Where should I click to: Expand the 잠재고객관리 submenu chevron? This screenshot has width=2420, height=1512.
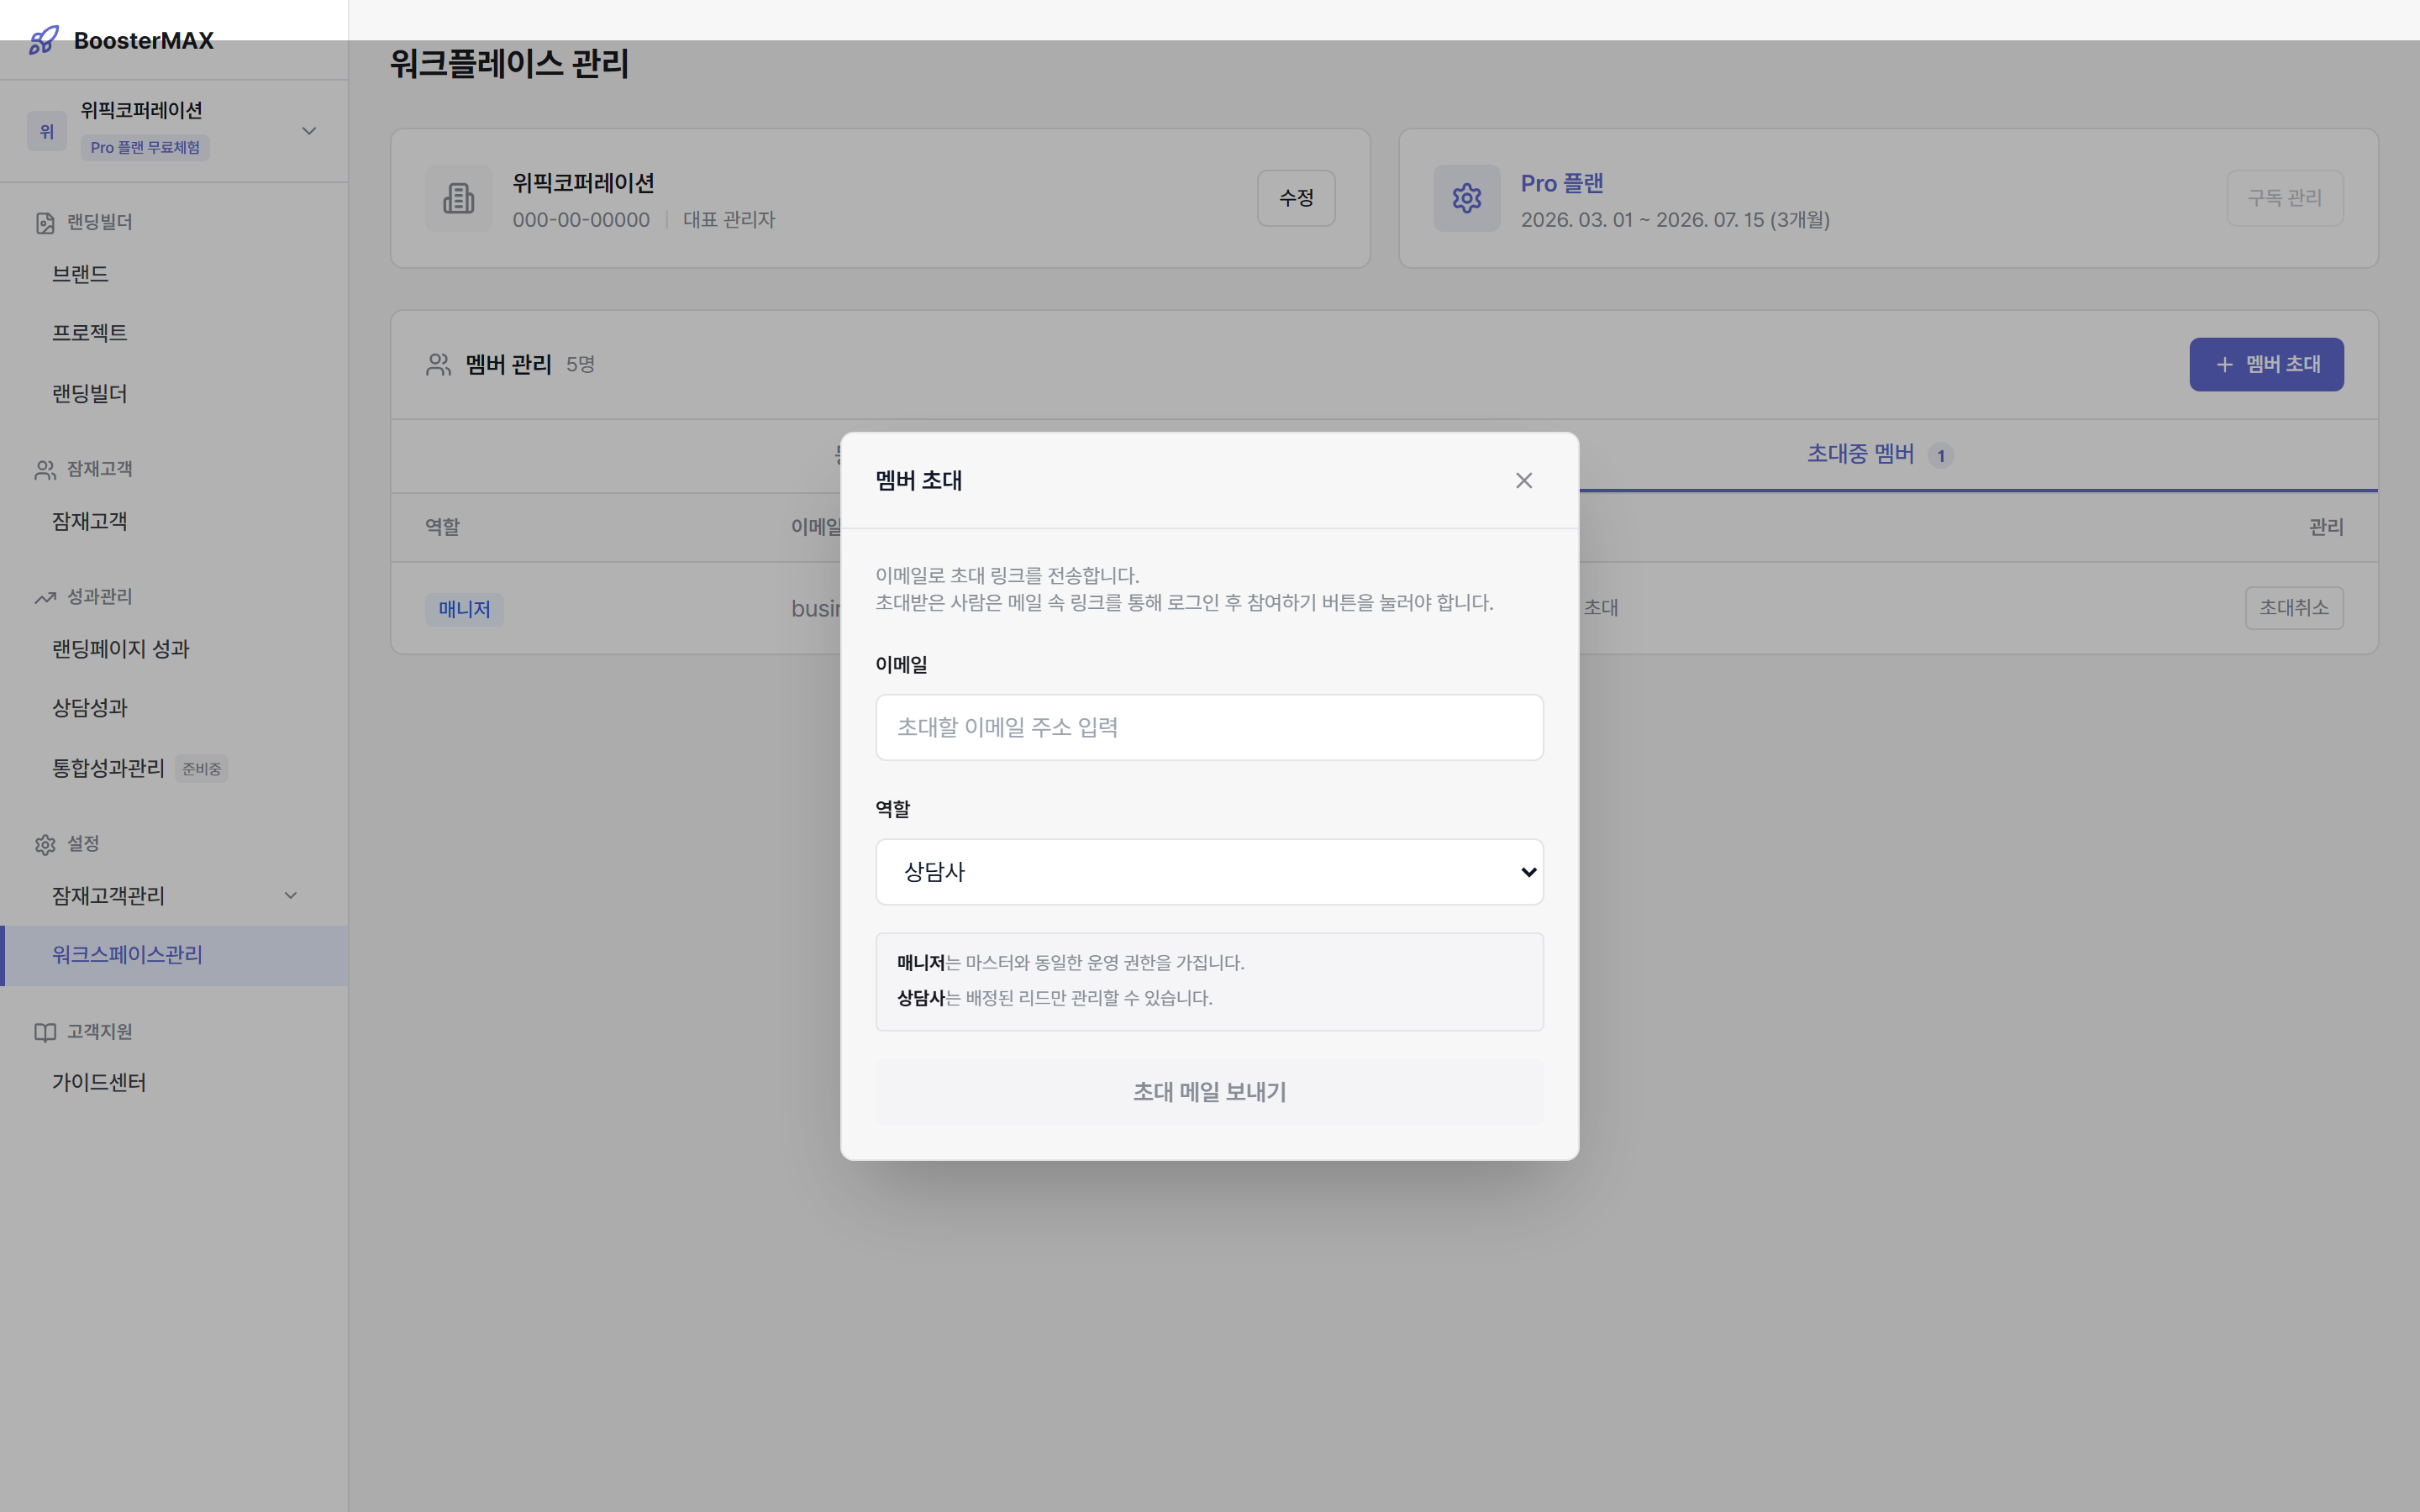pyautogui.click(x=291, y=896)
